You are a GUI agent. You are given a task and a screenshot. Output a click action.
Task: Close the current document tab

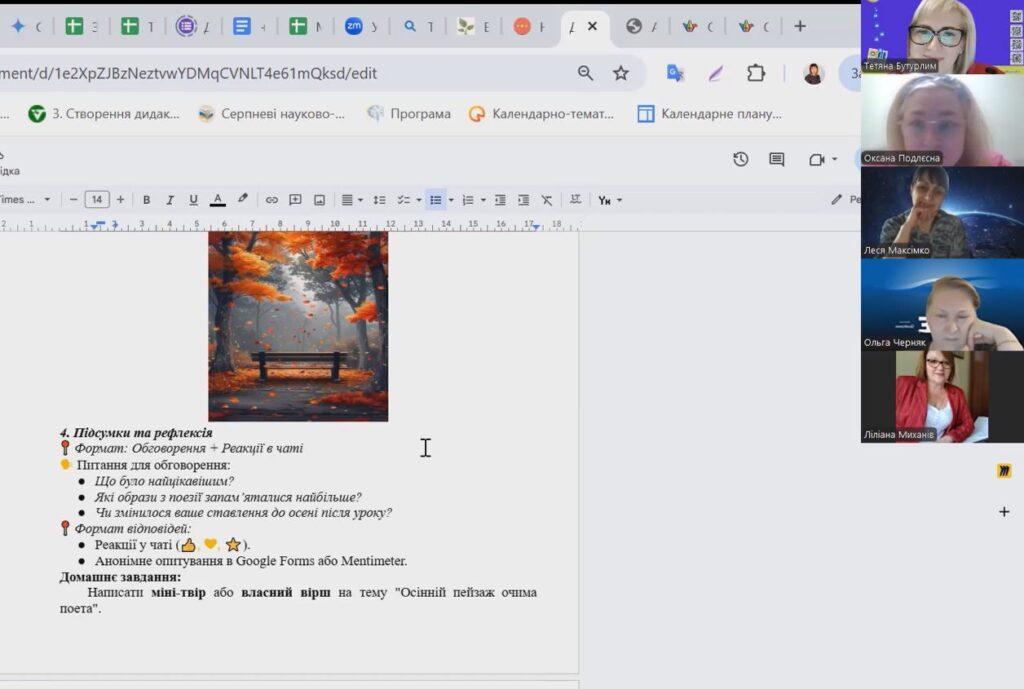[592, 26]
